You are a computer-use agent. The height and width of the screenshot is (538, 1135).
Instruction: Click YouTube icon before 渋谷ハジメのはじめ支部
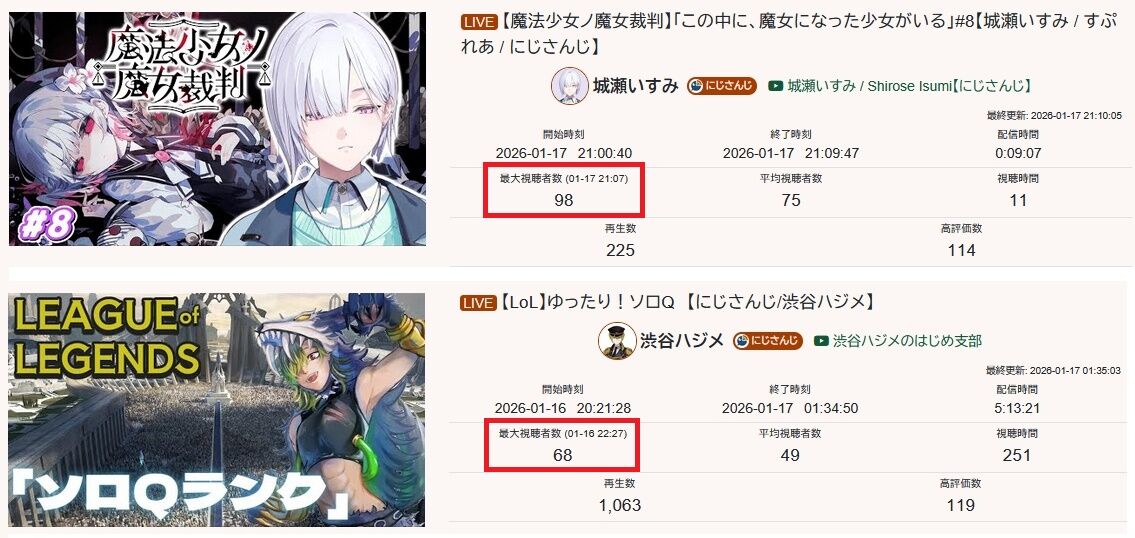click(x=821, y=340)
